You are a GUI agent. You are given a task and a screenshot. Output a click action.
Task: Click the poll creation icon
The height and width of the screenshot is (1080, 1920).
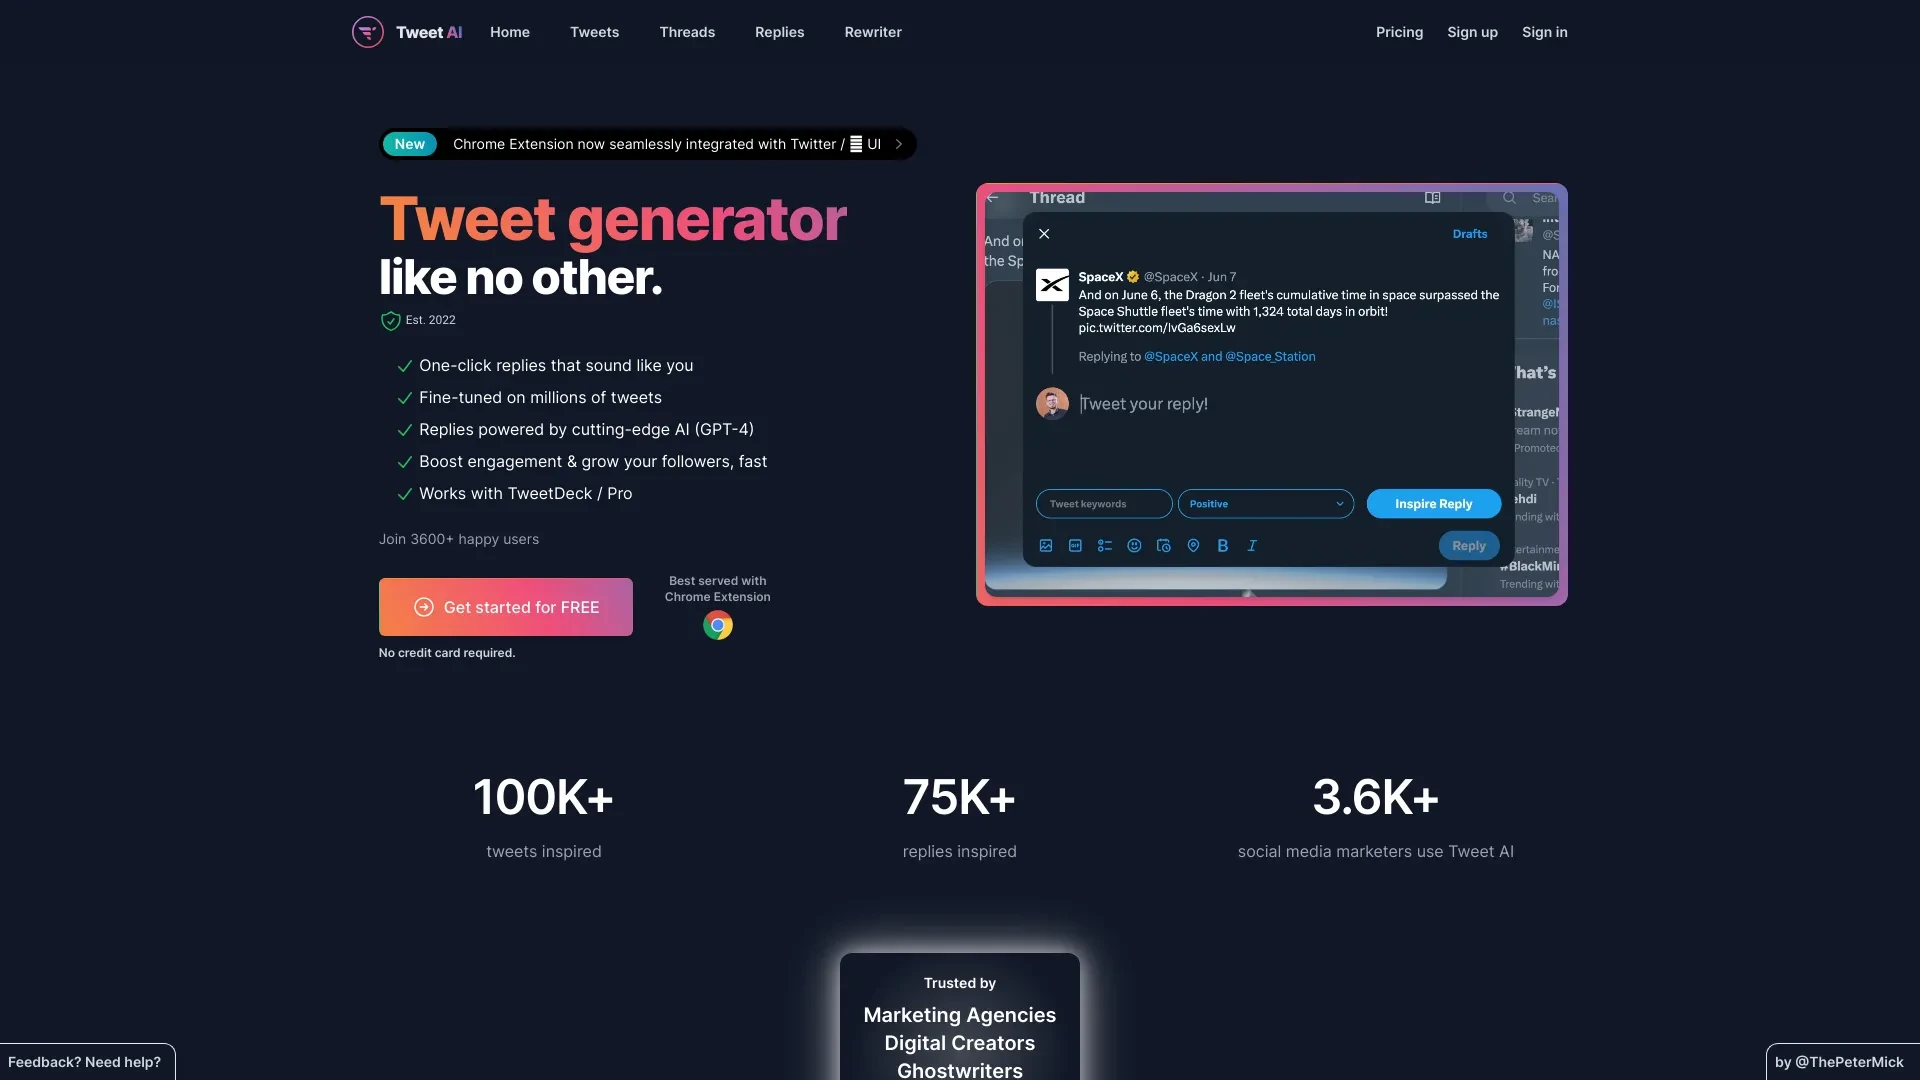[1105, 546]
